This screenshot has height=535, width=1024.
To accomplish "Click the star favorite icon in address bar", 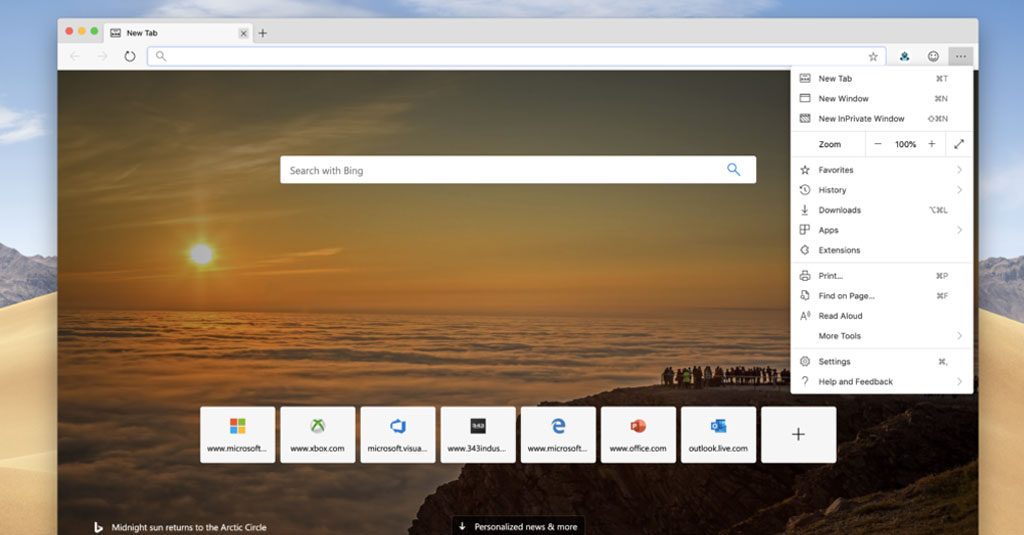I will (873, 56).
